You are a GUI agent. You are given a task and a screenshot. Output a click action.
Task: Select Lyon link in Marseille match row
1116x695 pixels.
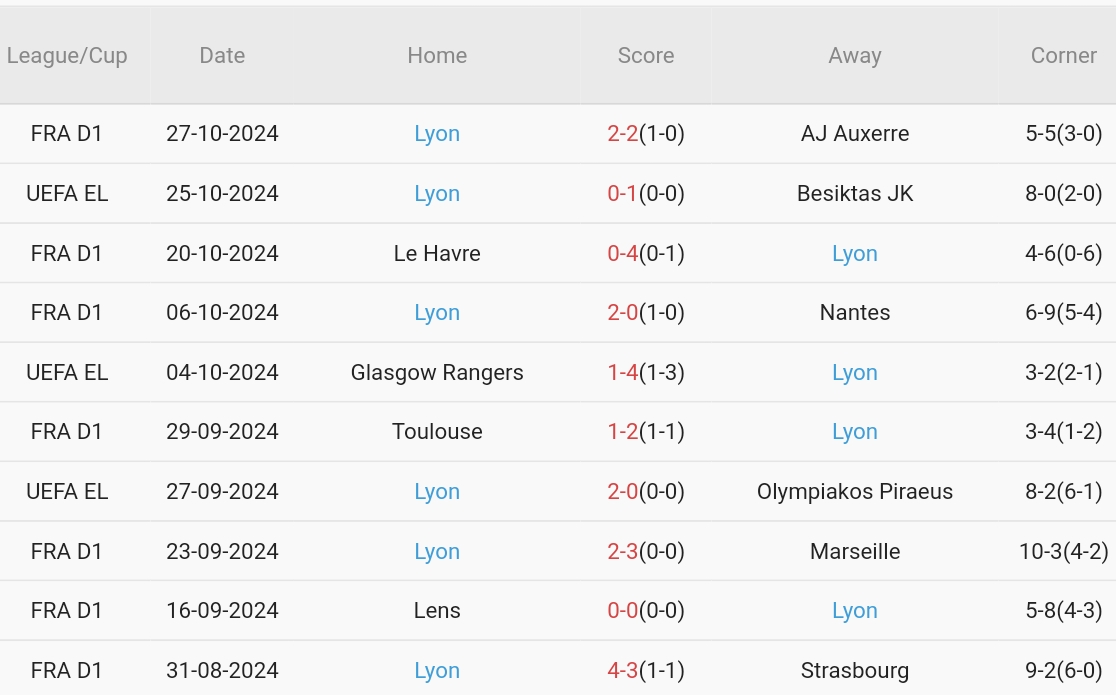click(437, 552)
